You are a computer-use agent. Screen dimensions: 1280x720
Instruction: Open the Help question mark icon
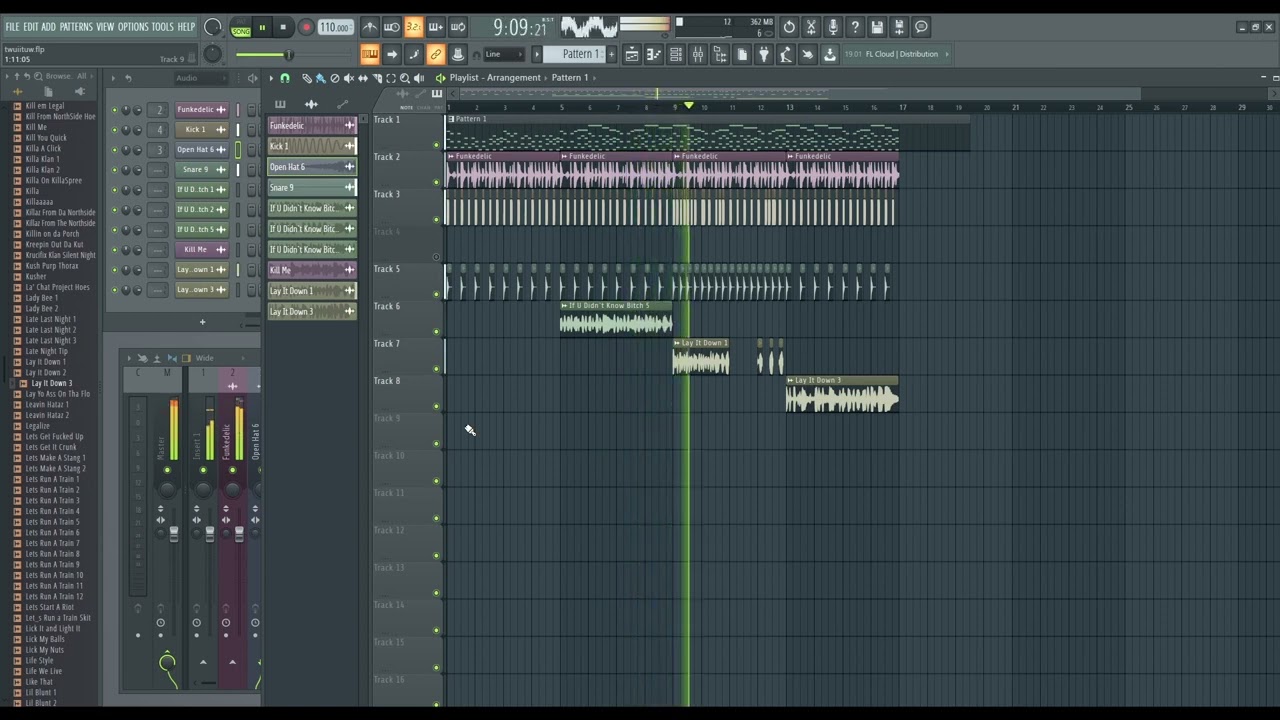[x=855, y=28]
